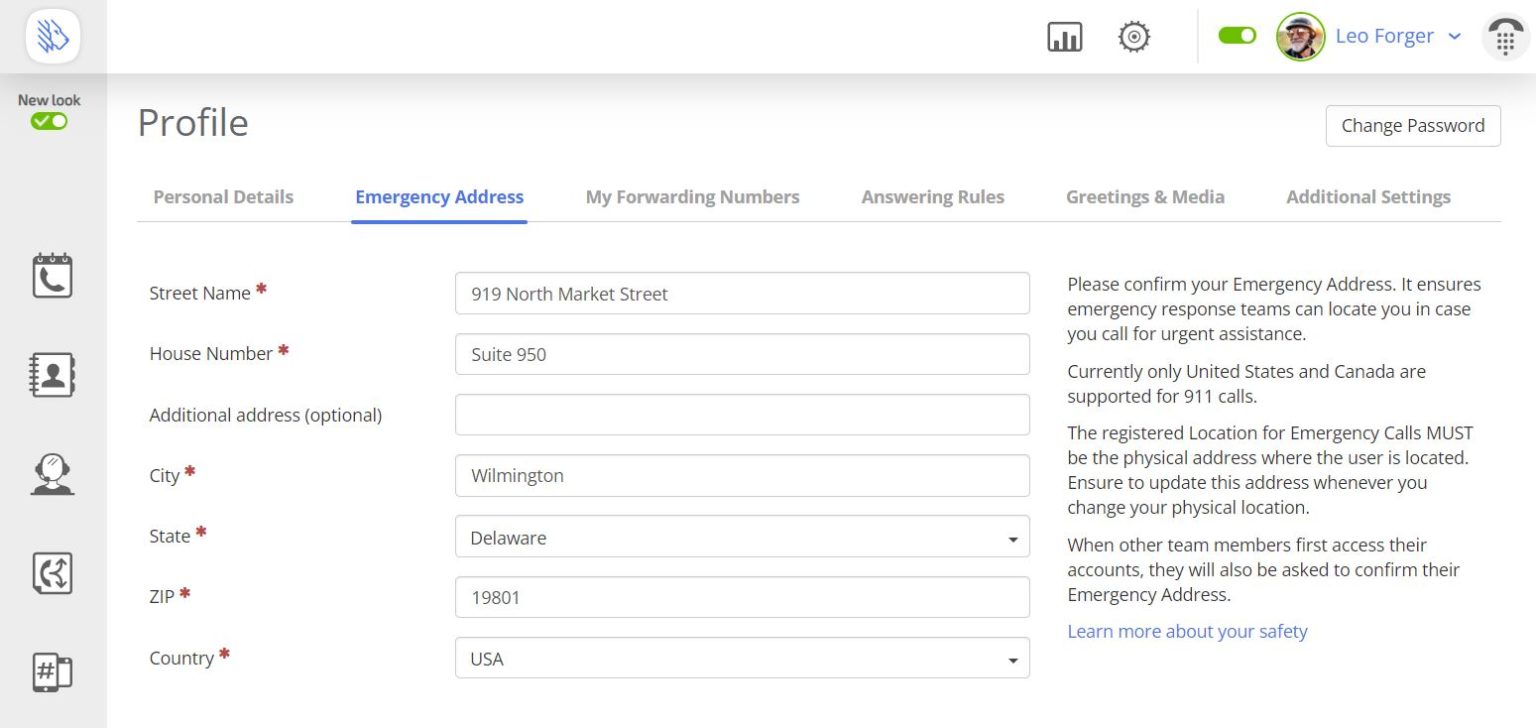Click the app logo icon
Screen dimensions: 1536x728
(53, 37)
